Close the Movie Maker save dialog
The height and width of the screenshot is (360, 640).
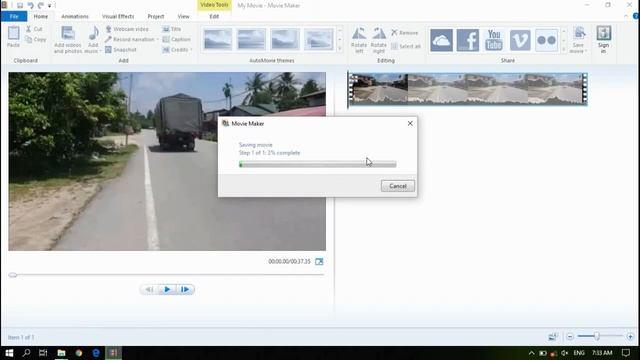[410, 123]
